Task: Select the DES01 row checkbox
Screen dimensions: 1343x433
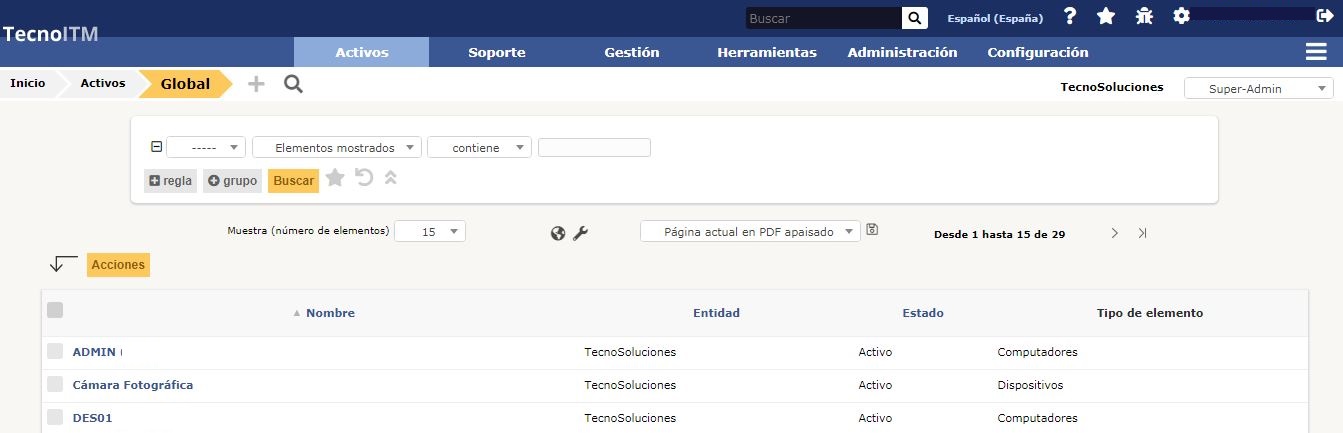Action: tap(55, 417)
